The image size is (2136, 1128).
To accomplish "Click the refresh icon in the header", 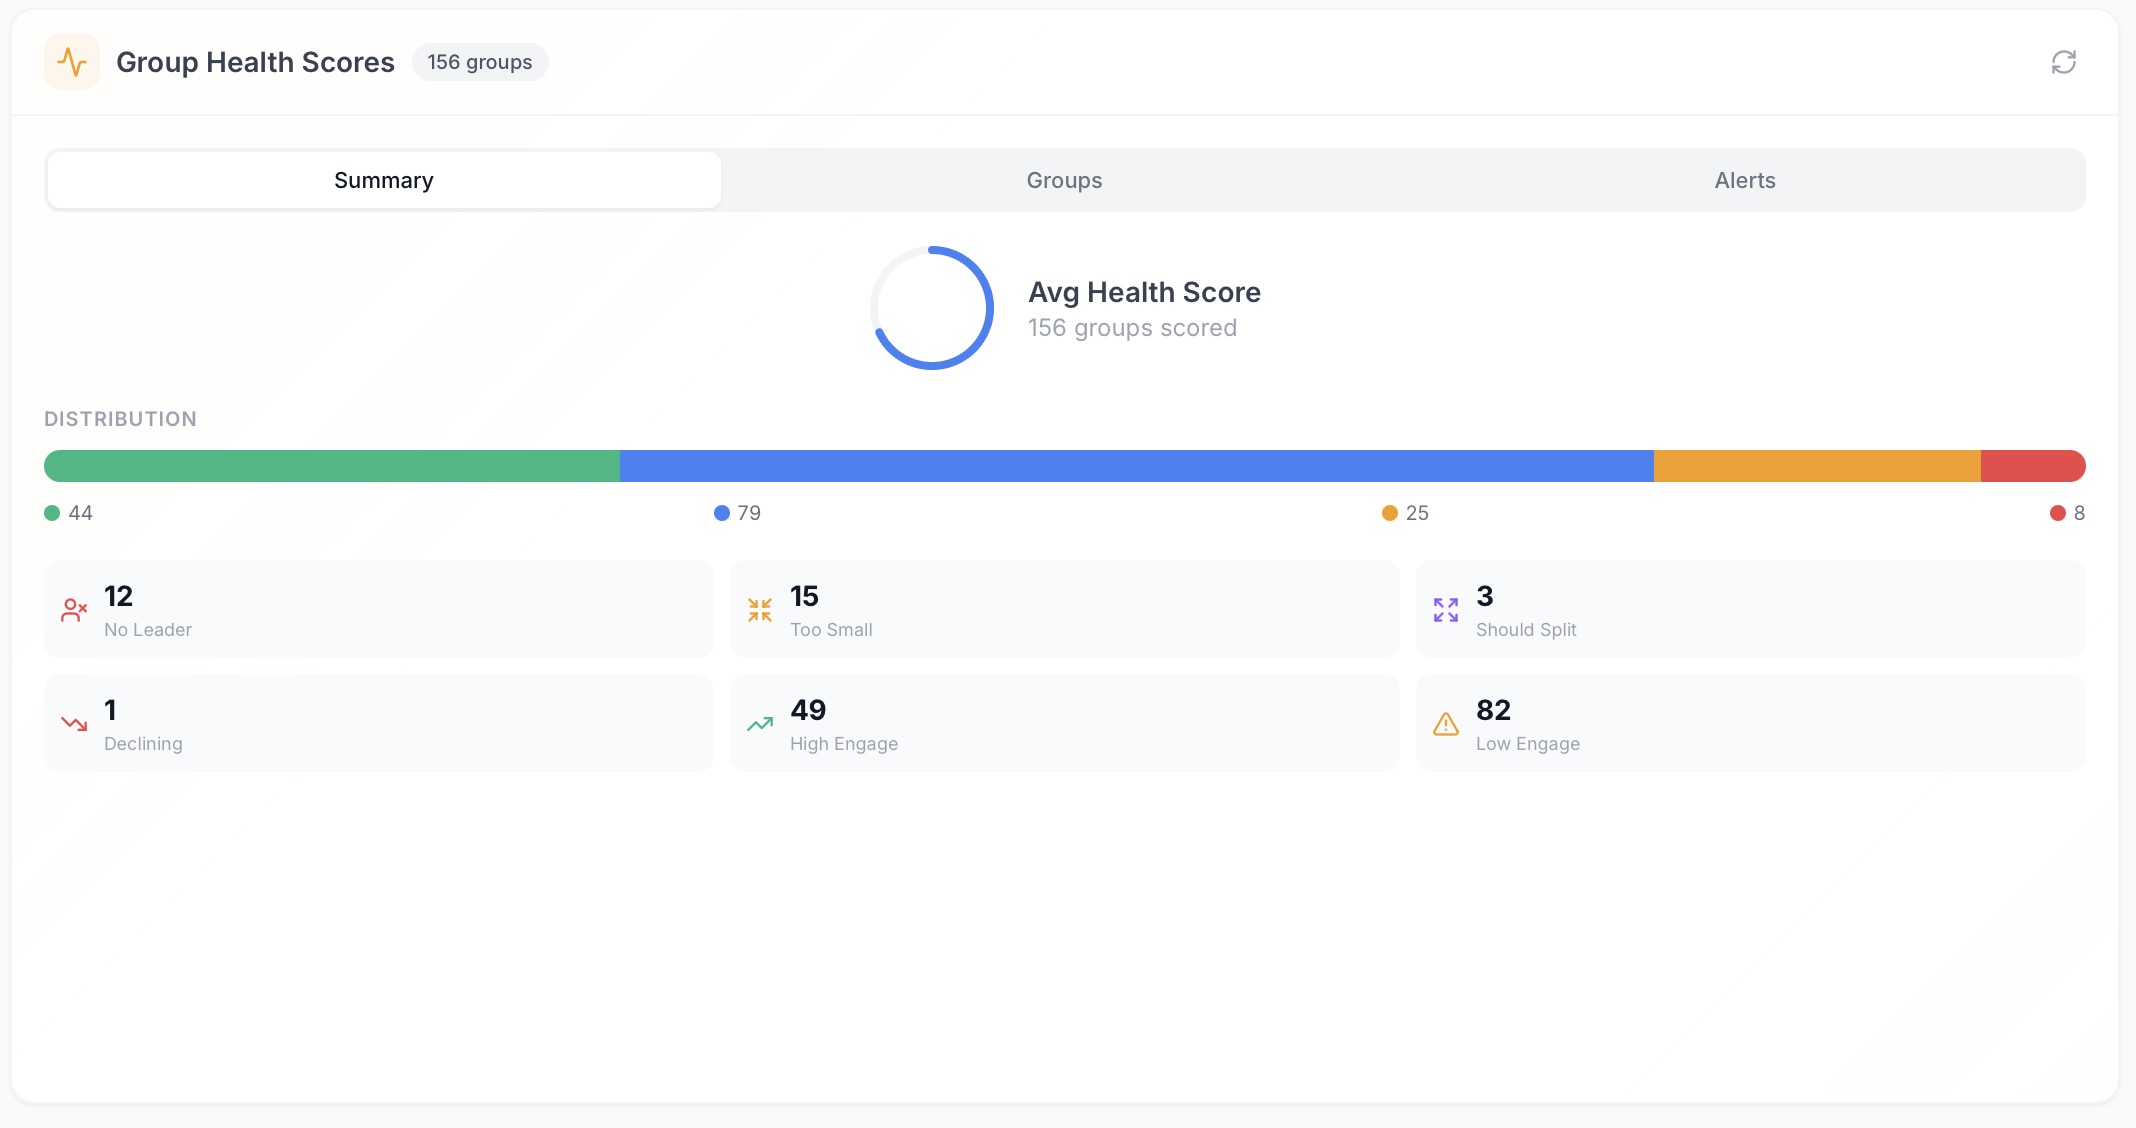I will (x=2065, y=62).
